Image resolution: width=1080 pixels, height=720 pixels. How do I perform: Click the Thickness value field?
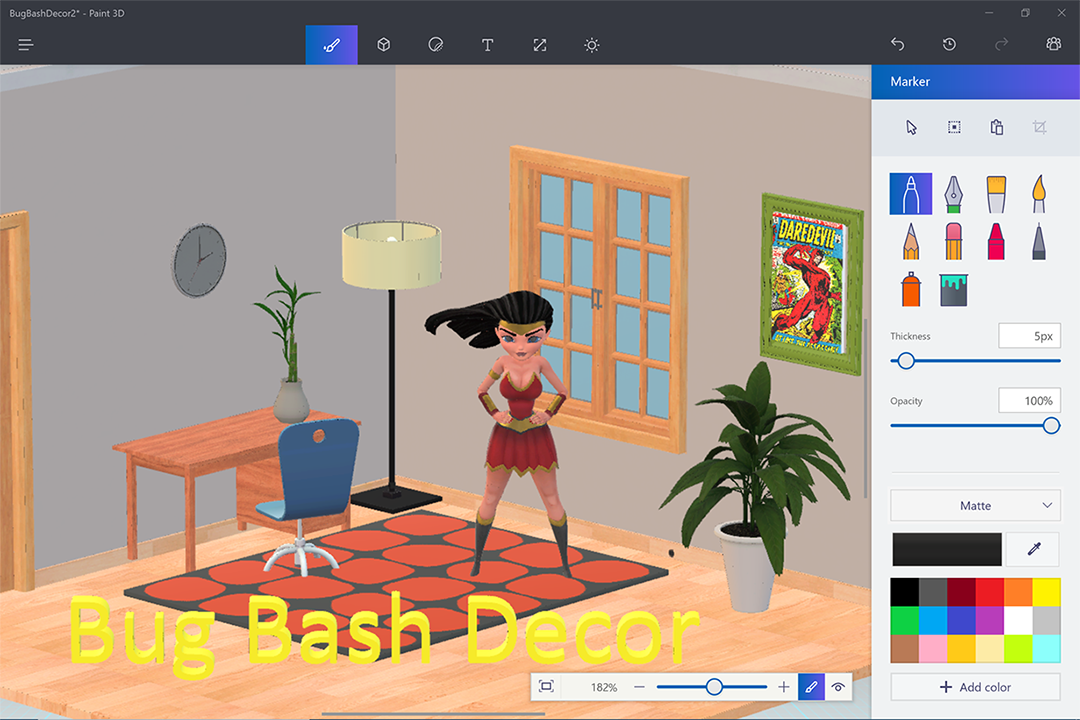click(x=1029, y=336)
